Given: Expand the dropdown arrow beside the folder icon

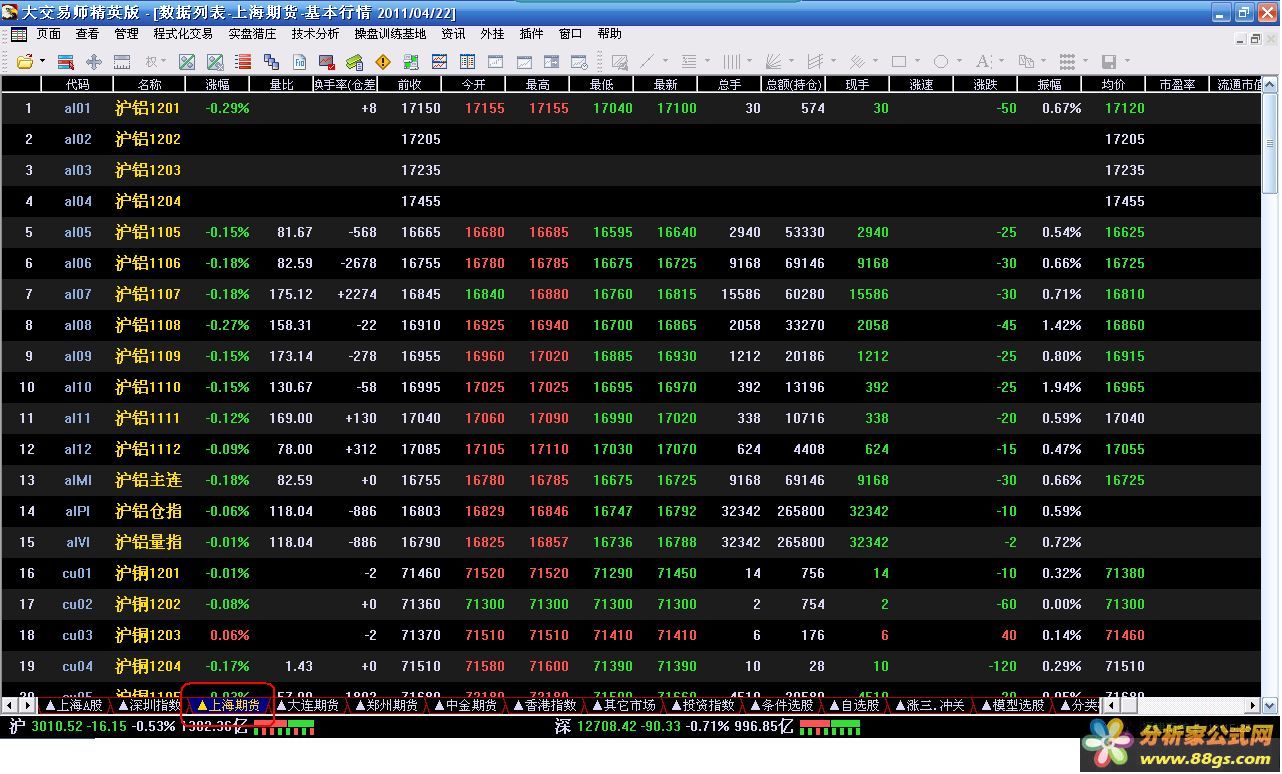Looking at the screenshot, I should 42,61.
